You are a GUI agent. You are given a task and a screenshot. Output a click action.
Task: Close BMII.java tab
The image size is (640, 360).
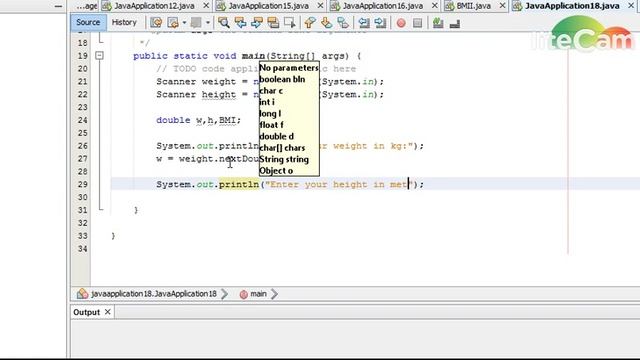click(502, 6)
